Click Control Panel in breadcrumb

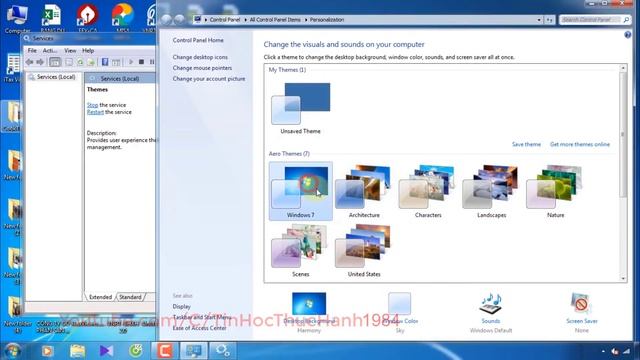(x=225, y=20)
